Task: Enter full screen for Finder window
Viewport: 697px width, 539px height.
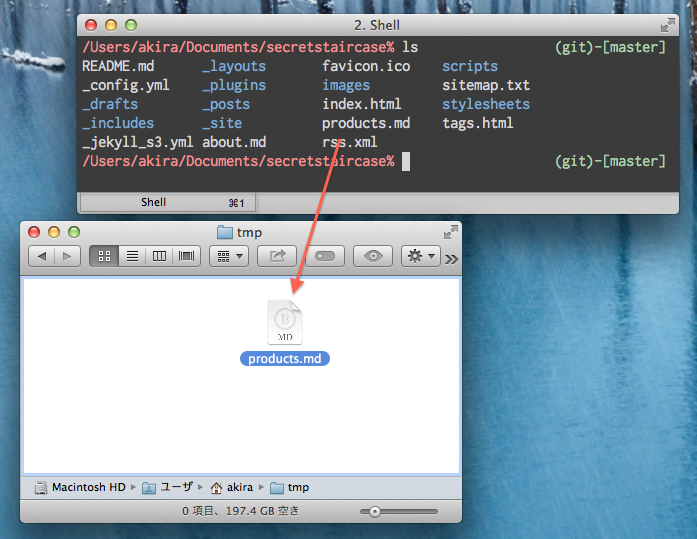Action: (451, 232)
